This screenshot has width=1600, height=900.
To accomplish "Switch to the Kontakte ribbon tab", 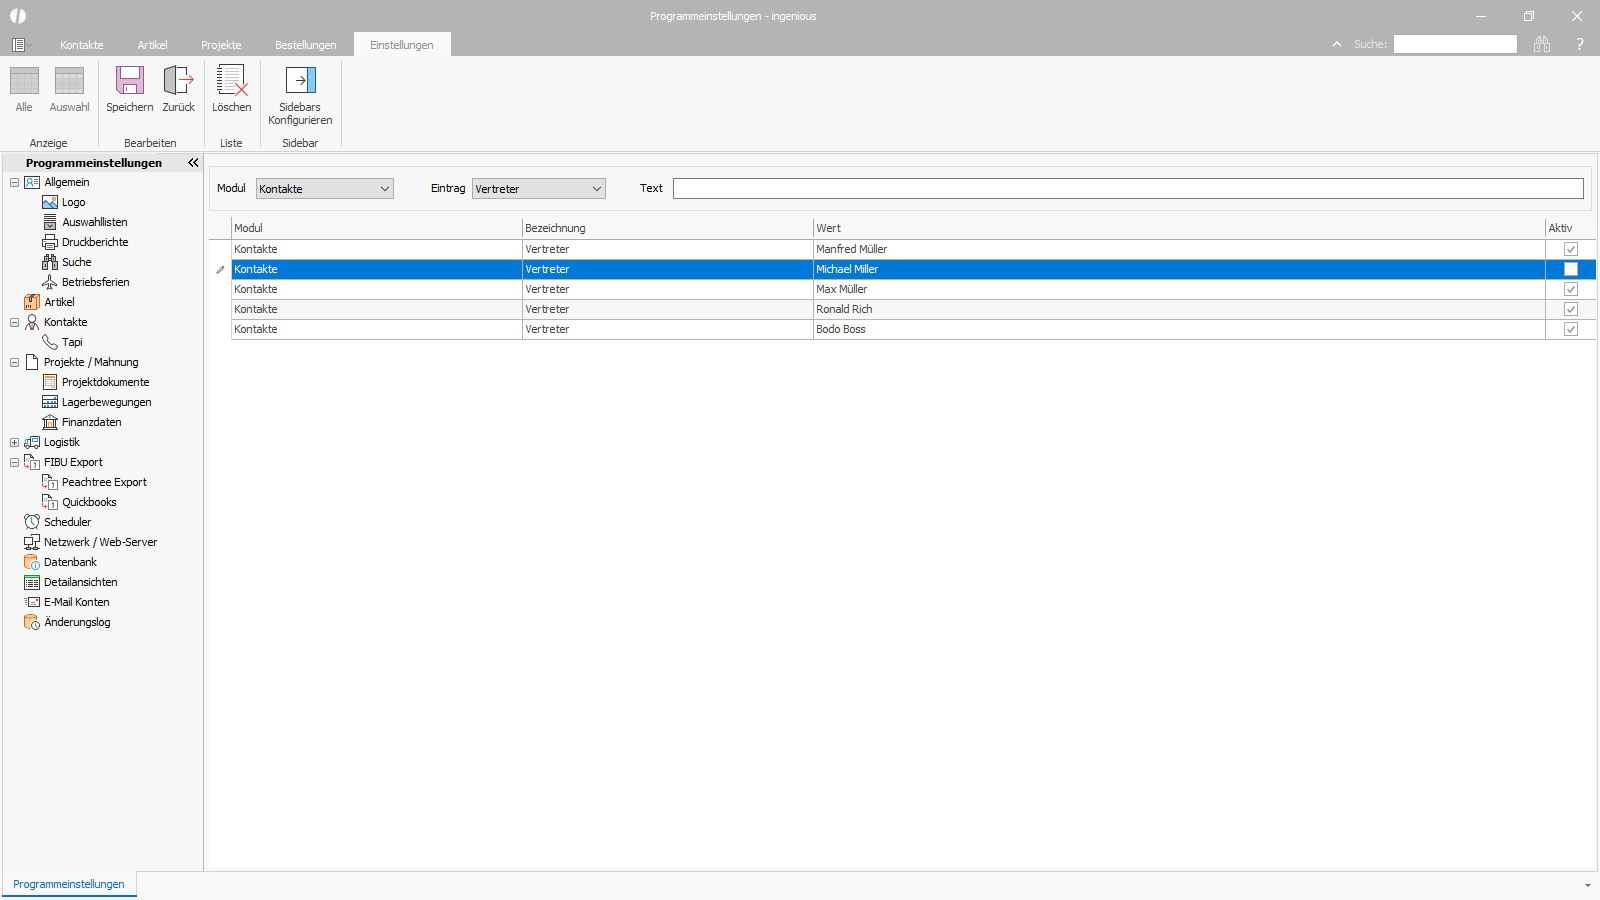I will pos(82,45).
